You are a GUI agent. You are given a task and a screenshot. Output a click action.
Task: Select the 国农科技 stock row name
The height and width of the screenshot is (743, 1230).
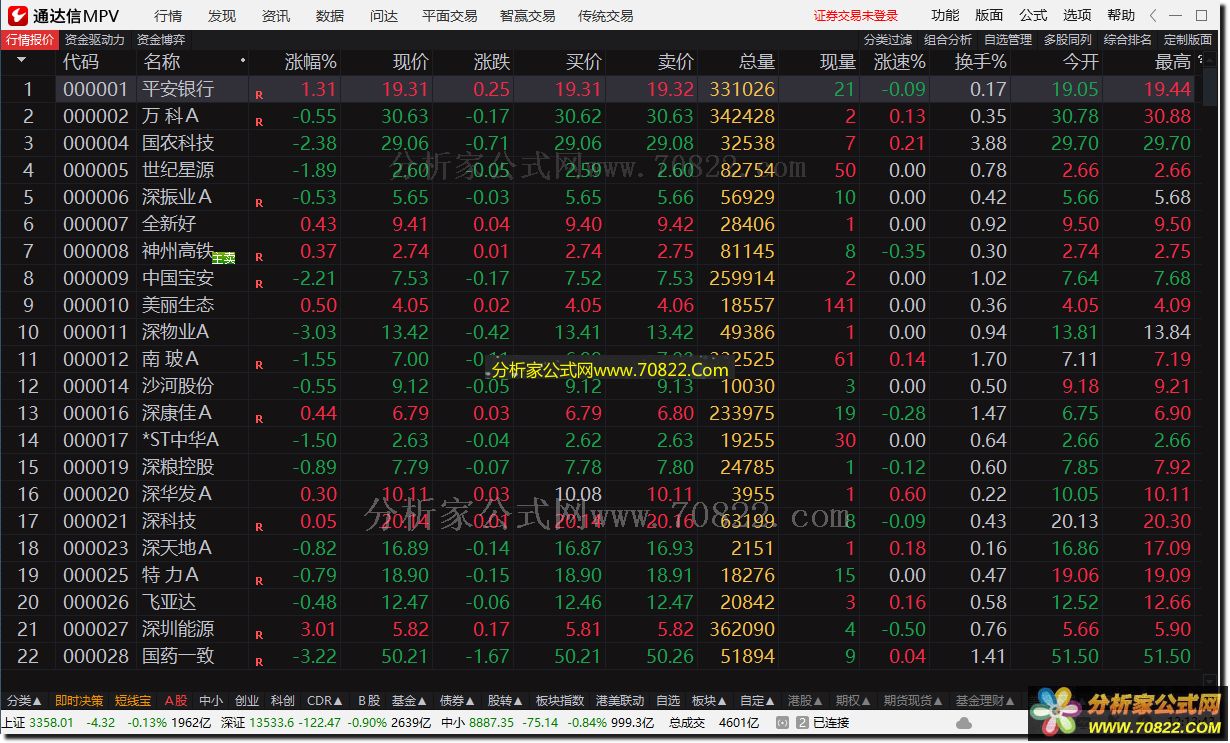click(x=178, y=143)
